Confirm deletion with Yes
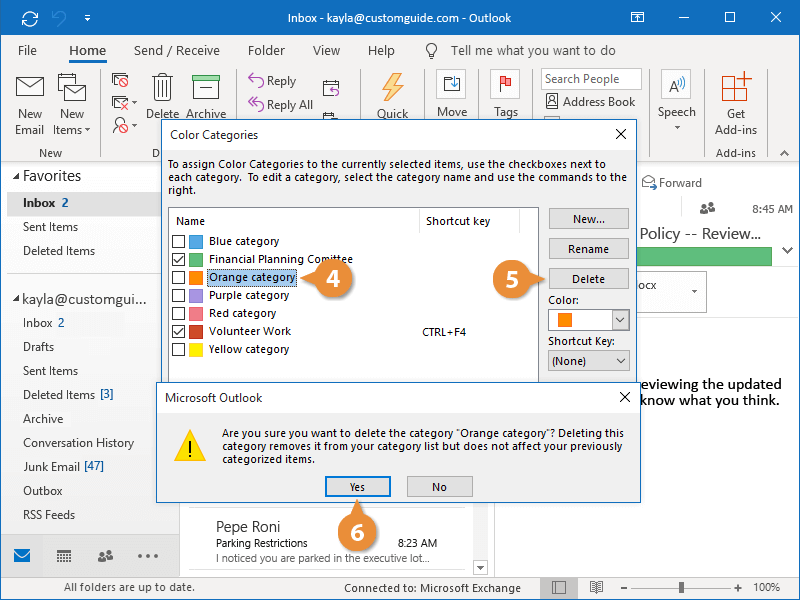800x600 pixels. 358,487
